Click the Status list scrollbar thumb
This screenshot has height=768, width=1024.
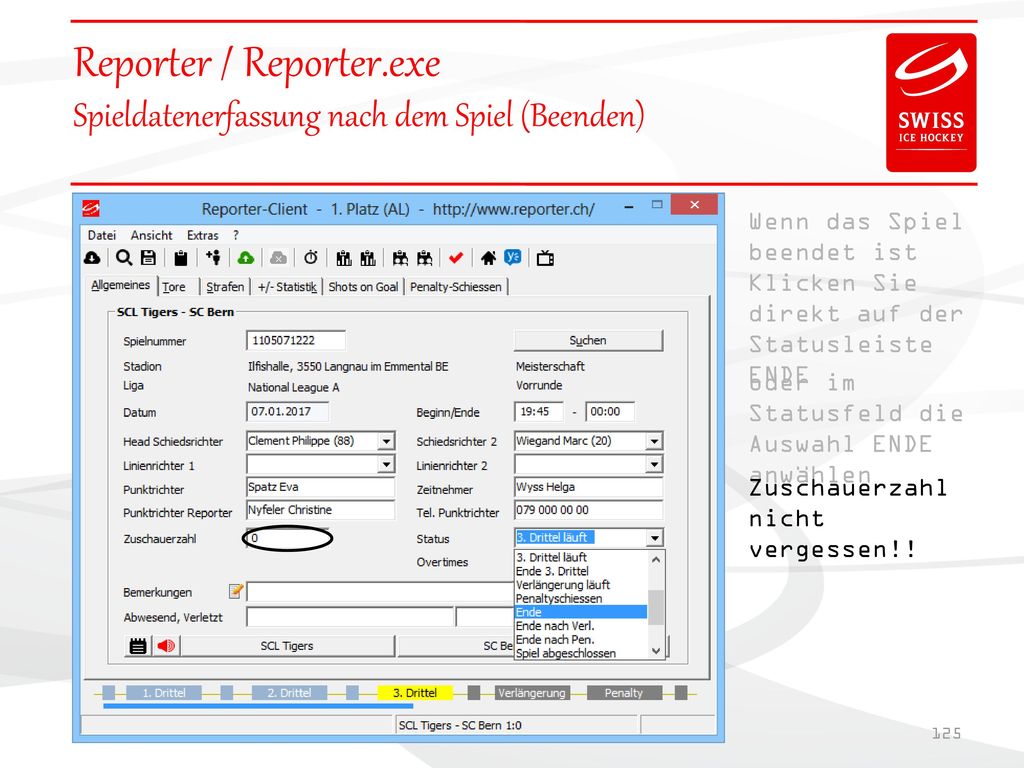point(656,607)
